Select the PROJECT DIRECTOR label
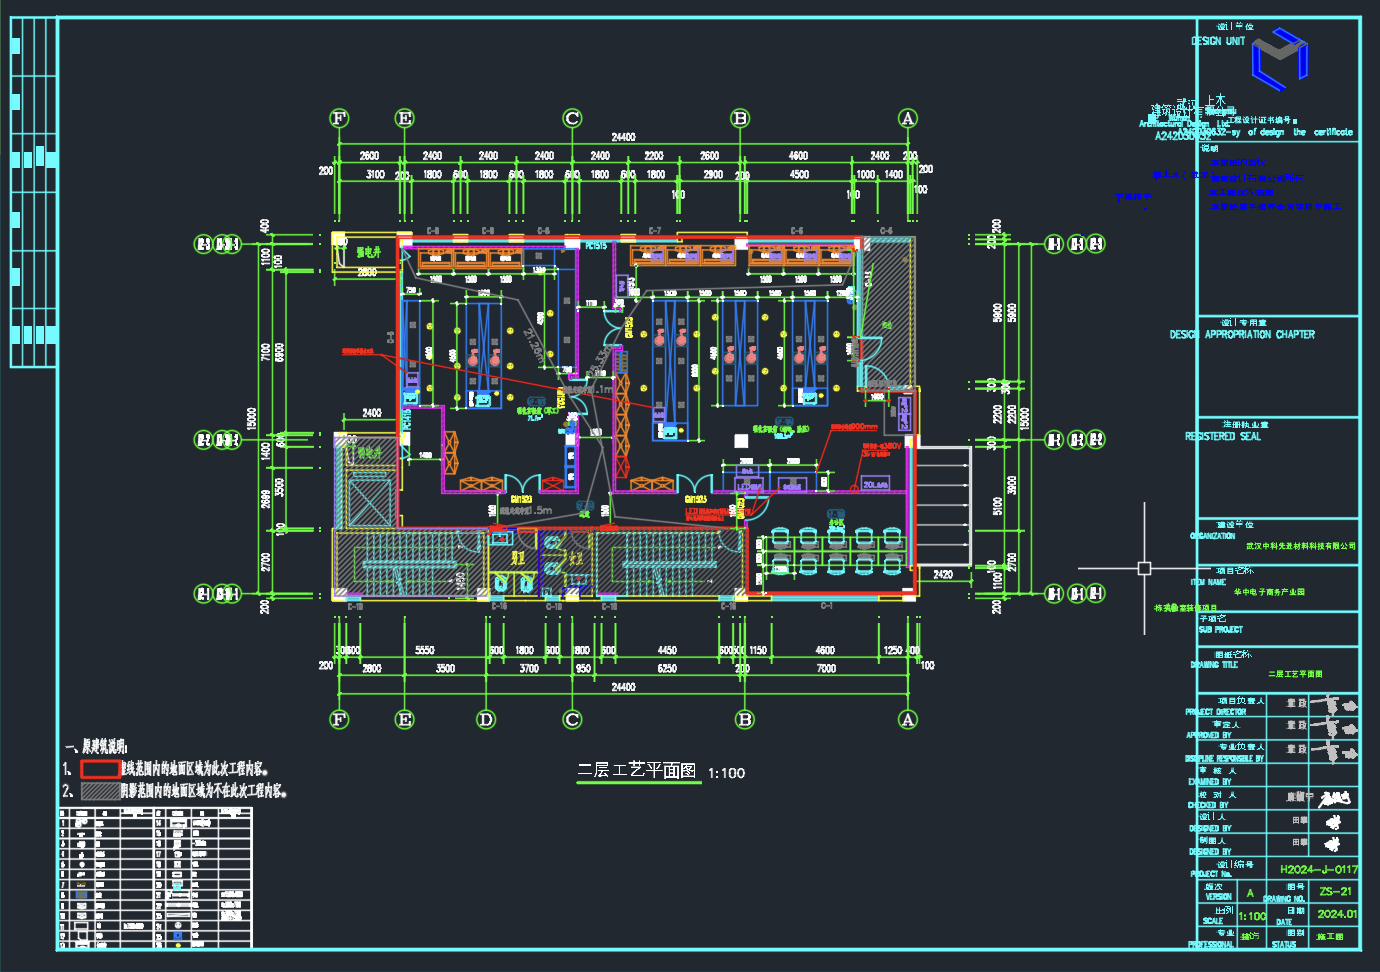Viewport: 1380px width, 972px height. coord(1216,712)
